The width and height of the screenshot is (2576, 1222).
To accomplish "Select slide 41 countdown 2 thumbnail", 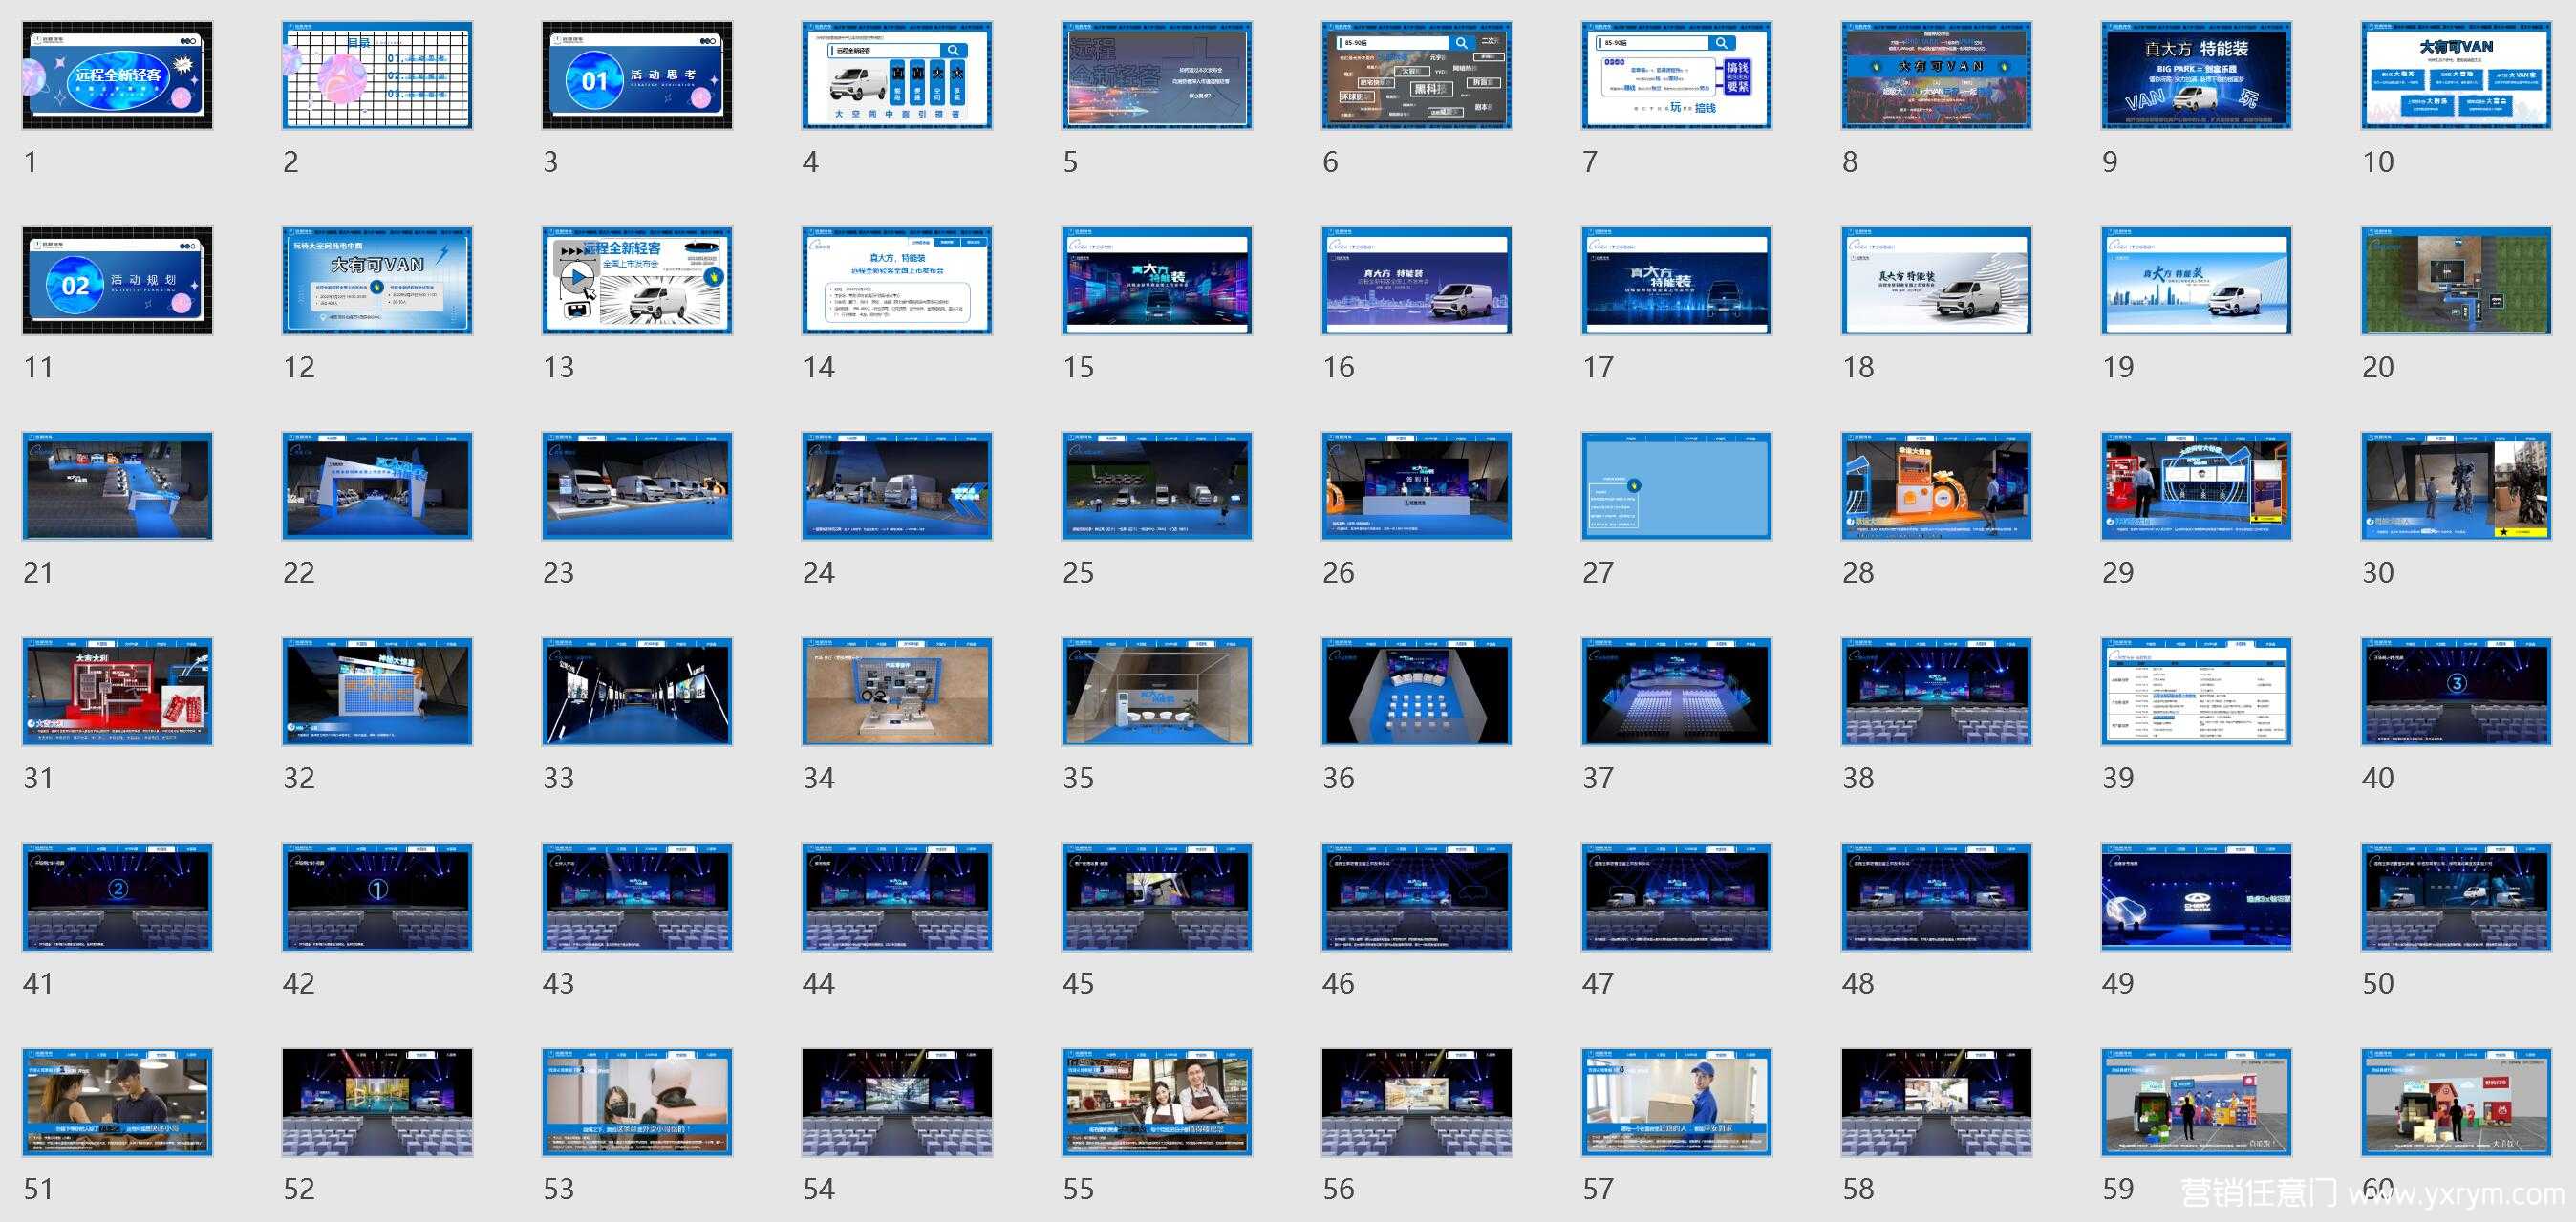I will (117, 898).
